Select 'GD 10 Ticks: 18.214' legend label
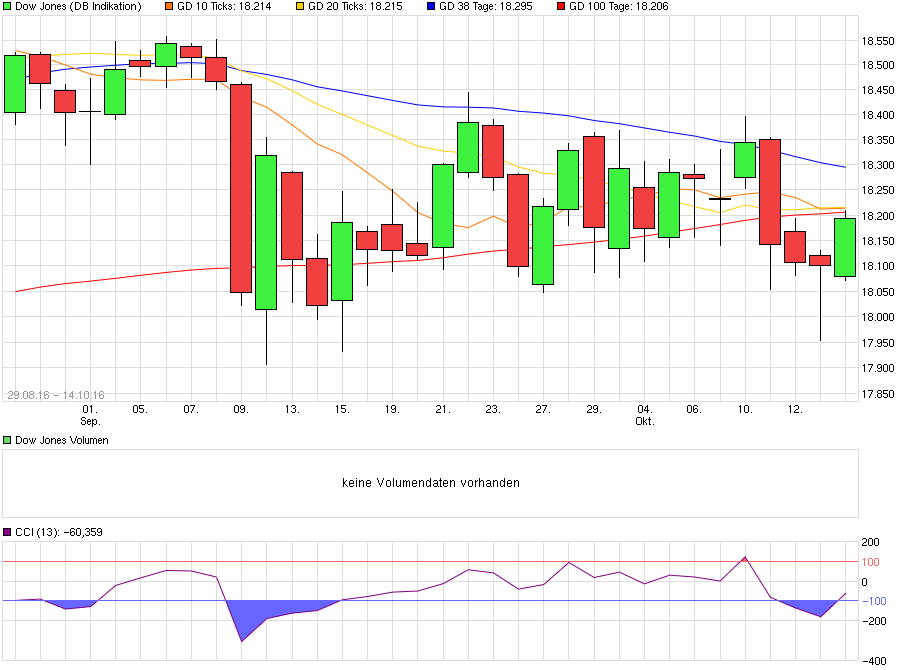This screenshot has height=670, width=900. click(x=224, y=6)
